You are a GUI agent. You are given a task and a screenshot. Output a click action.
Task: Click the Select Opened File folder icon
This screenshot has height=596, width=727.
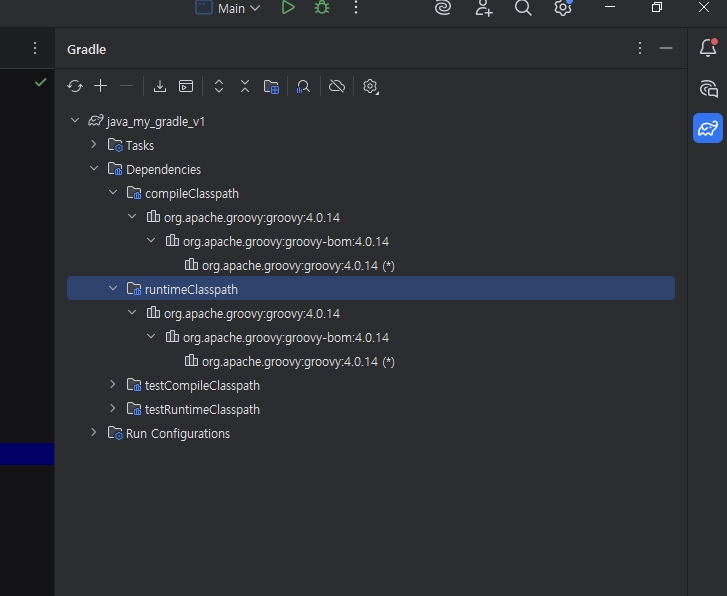[271, 86]
